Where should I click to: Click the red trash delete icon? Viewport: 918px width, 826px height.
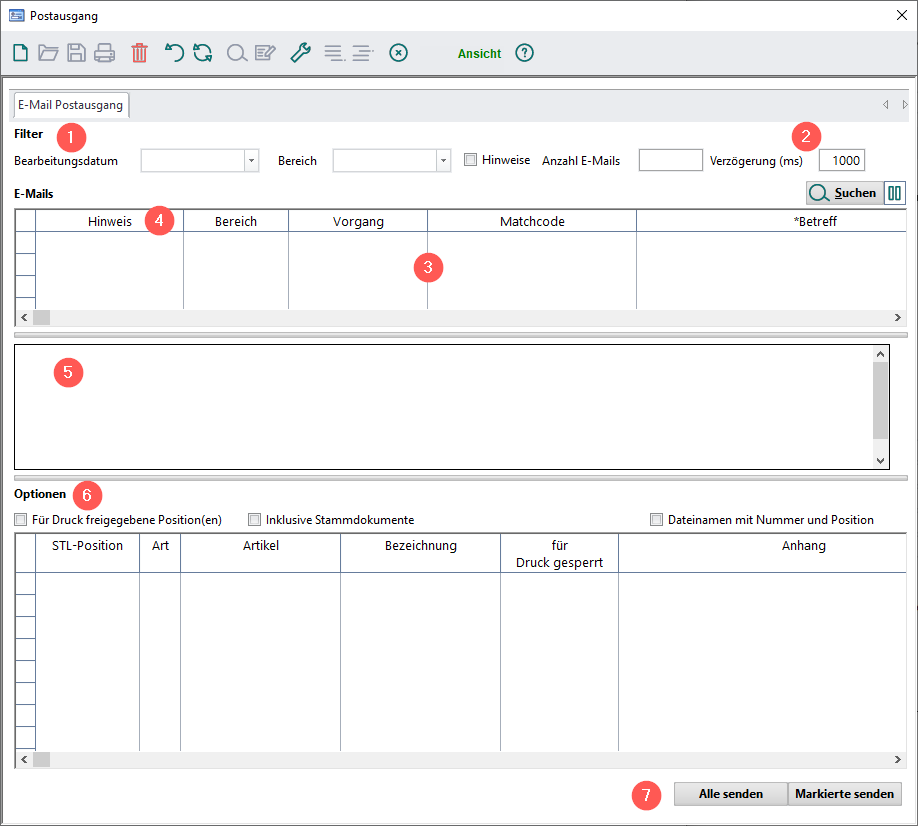139,53
